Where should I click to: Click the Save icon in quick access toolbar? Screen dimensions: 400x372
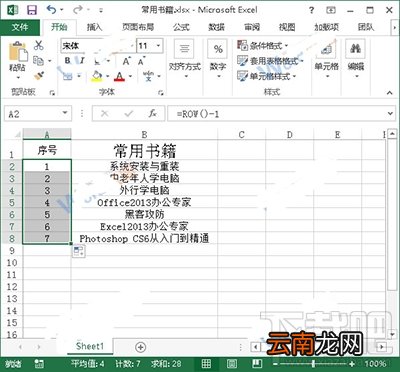pyautogui.click(x=32, y=10)
